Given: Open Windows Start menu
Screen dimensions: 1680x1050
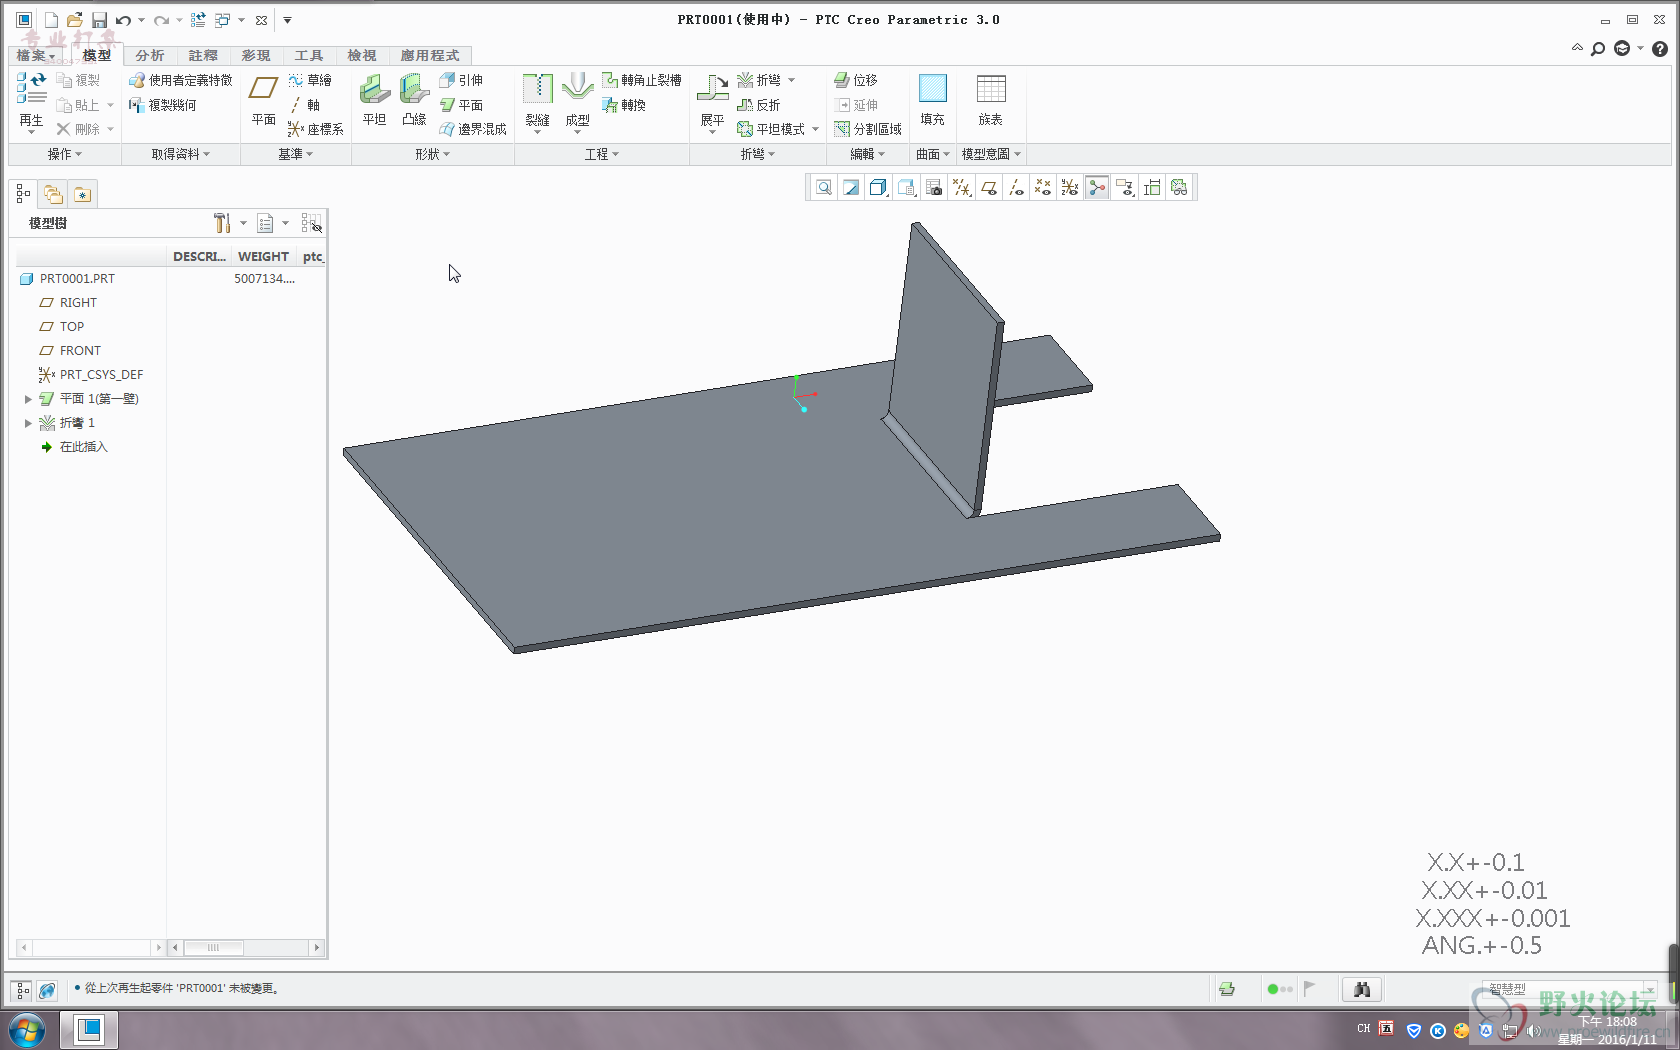Looking at the screenshot, I should (x=26, y=1029).
